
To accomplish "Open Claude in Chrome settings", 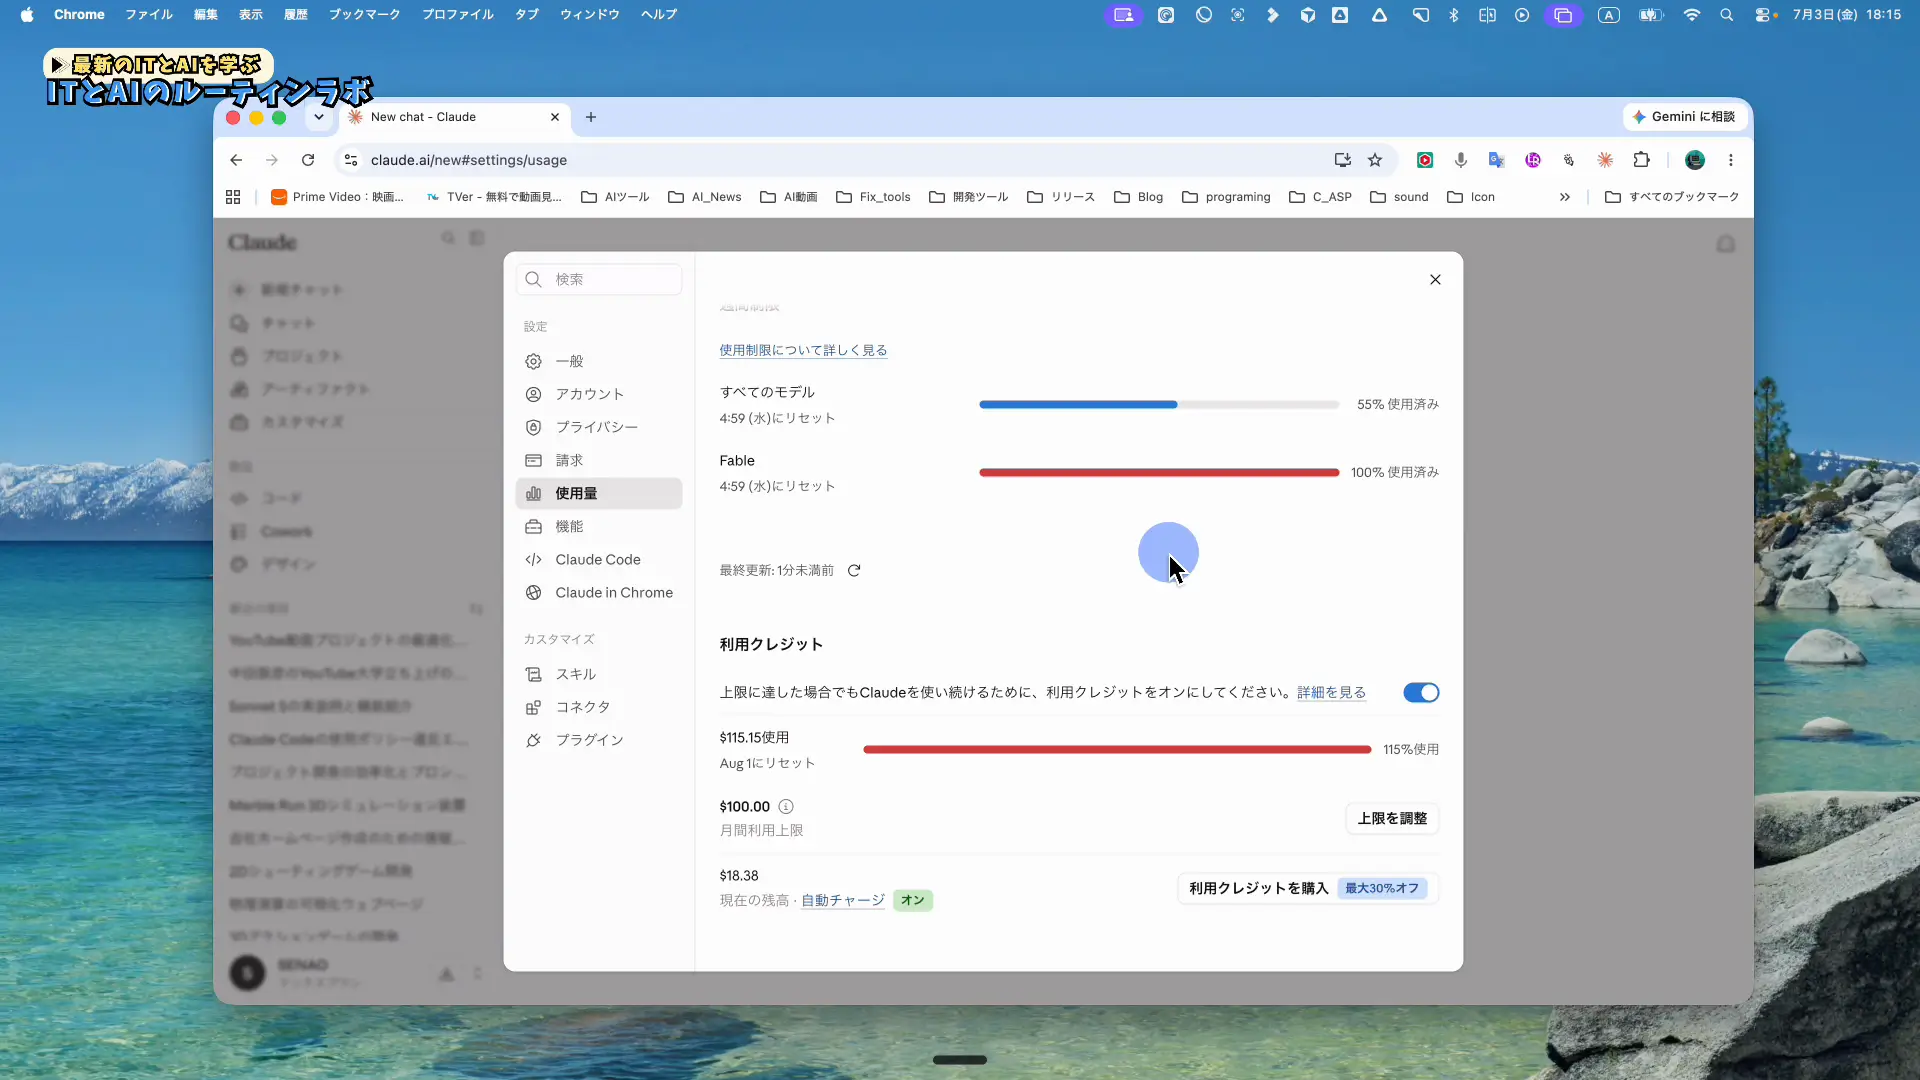I will click(598, 592).
